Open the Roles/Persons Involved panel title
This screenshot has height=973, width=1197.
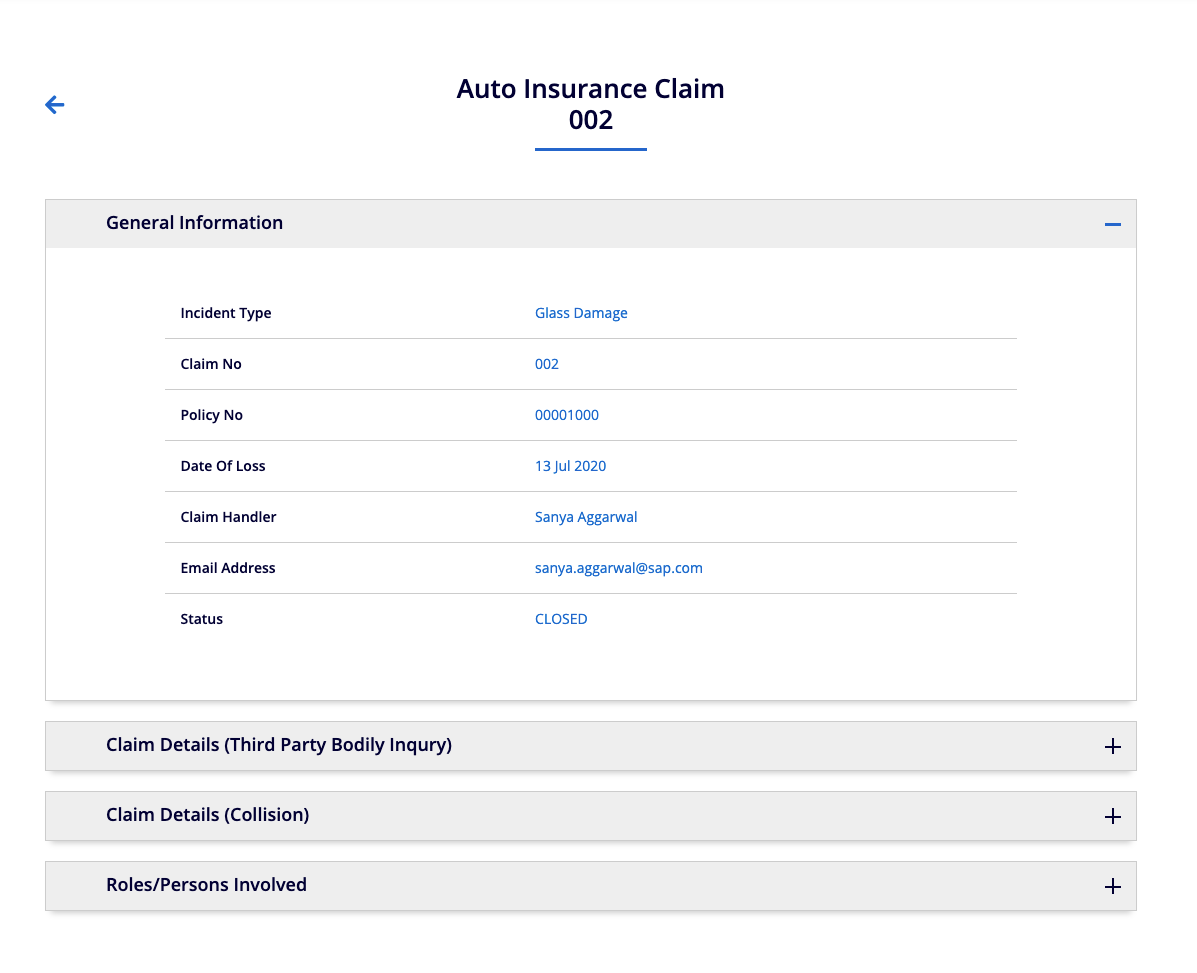tap(206, 885)
